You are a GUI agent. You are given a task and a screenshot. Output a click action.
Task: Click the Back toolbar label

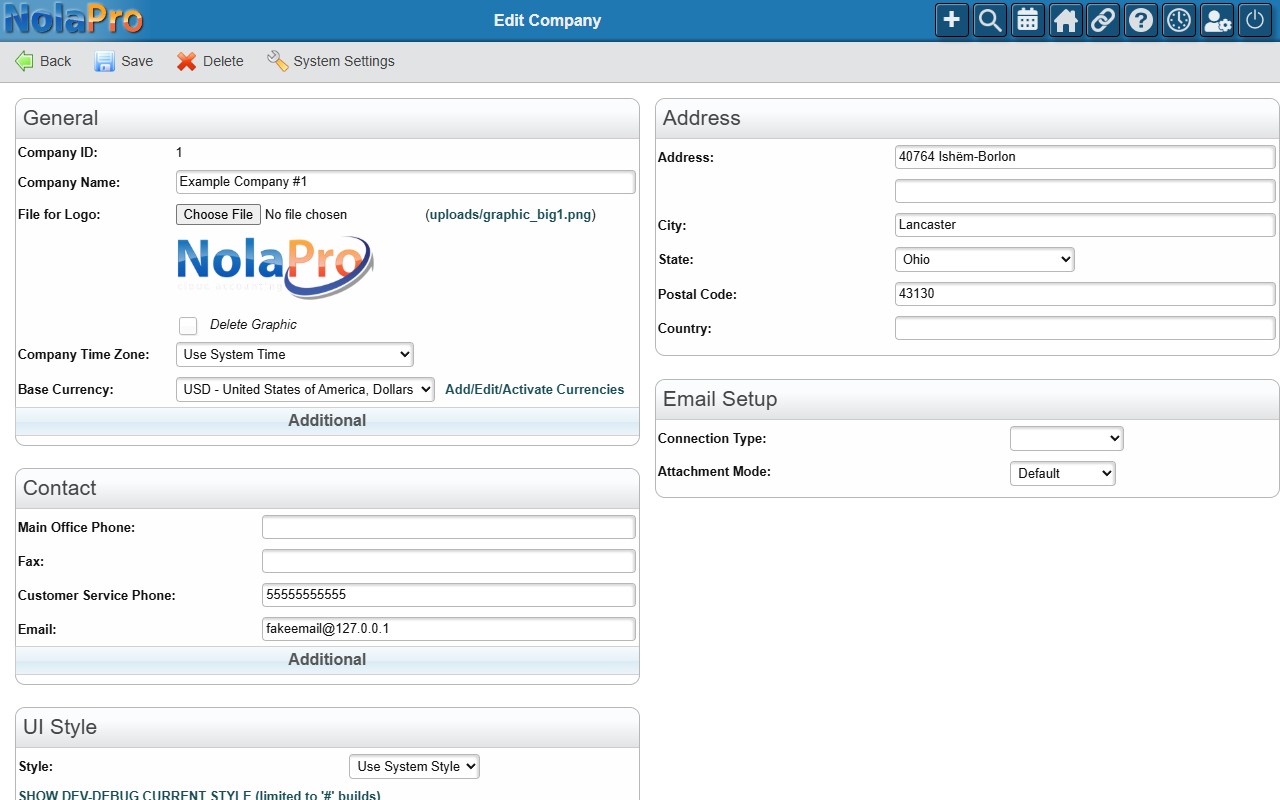56,61
